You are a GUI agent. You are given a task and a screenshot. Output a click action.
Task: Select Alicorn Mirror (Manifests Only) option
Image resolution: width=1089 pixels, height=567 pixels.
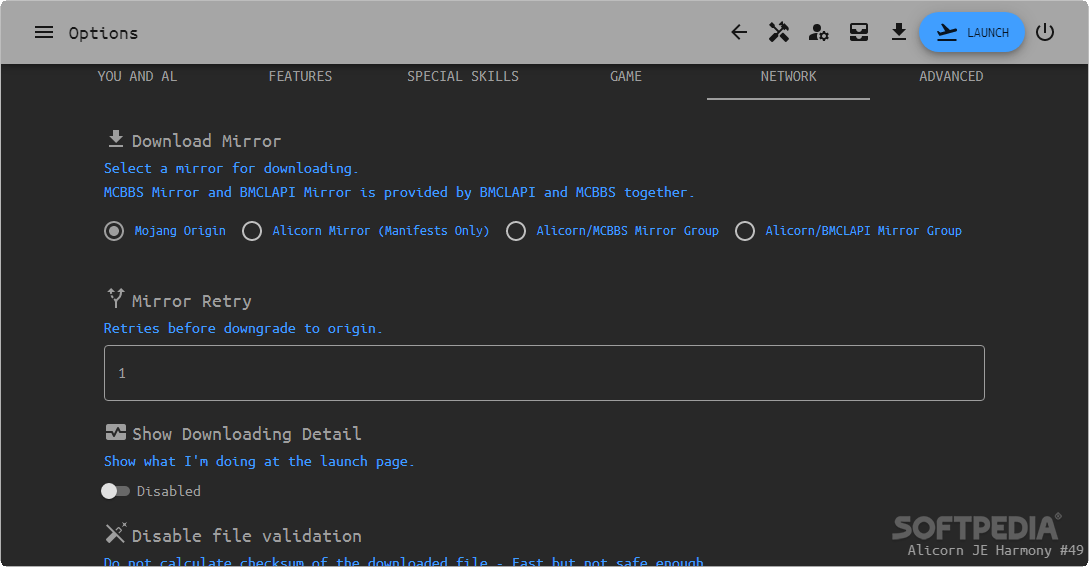click(x=252, y=231)
